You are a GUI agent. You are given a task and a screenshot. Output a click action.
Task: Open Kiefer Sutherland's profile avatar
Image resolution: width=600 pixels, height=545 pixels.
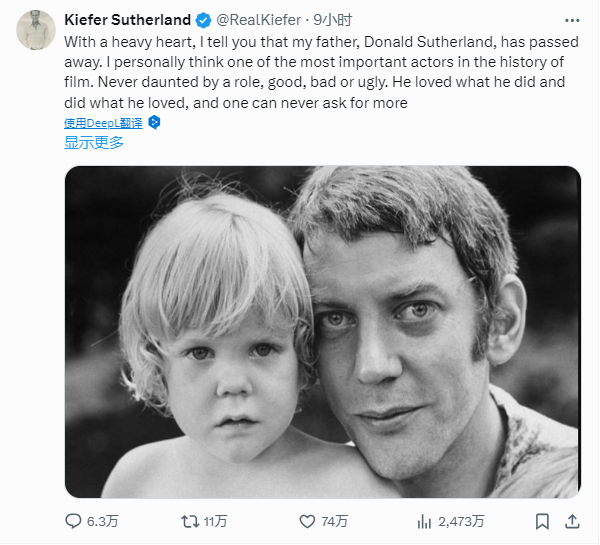(x=35, y=28)
